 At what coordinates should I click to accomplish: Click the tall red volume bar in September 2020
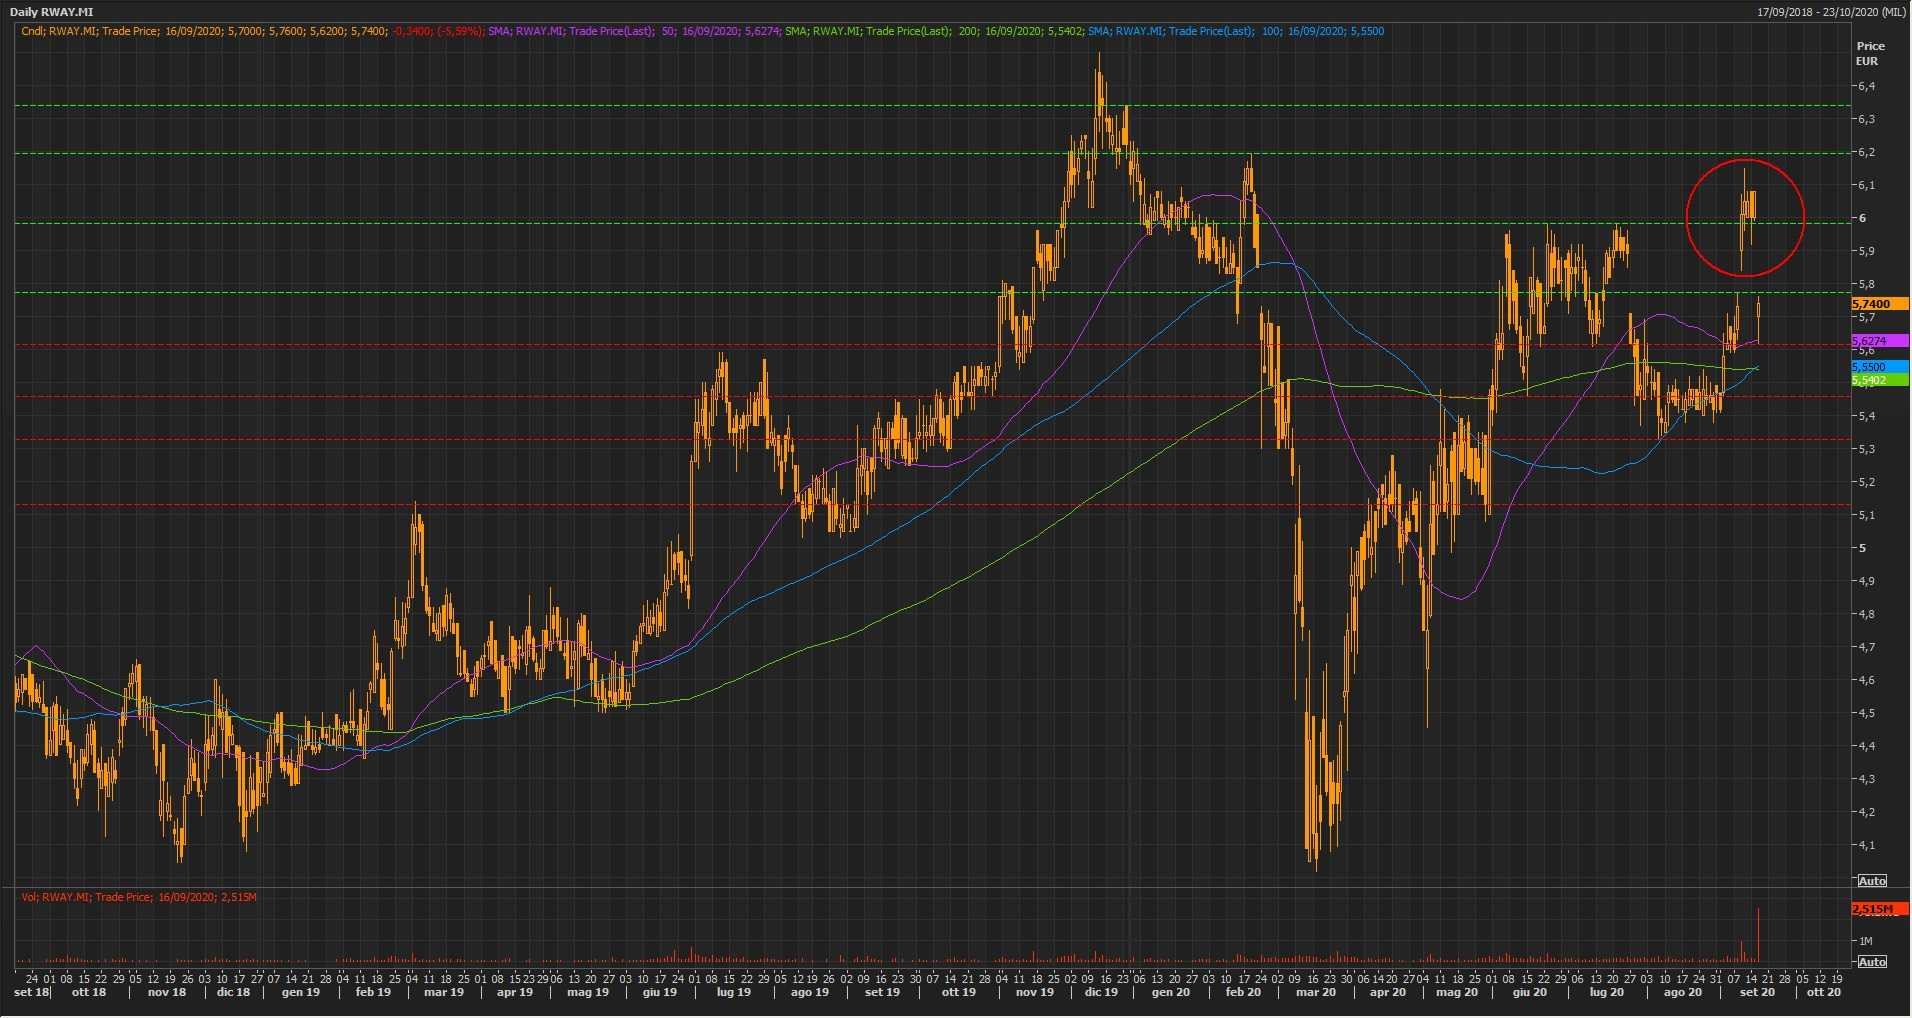[x=1757, y=935]
